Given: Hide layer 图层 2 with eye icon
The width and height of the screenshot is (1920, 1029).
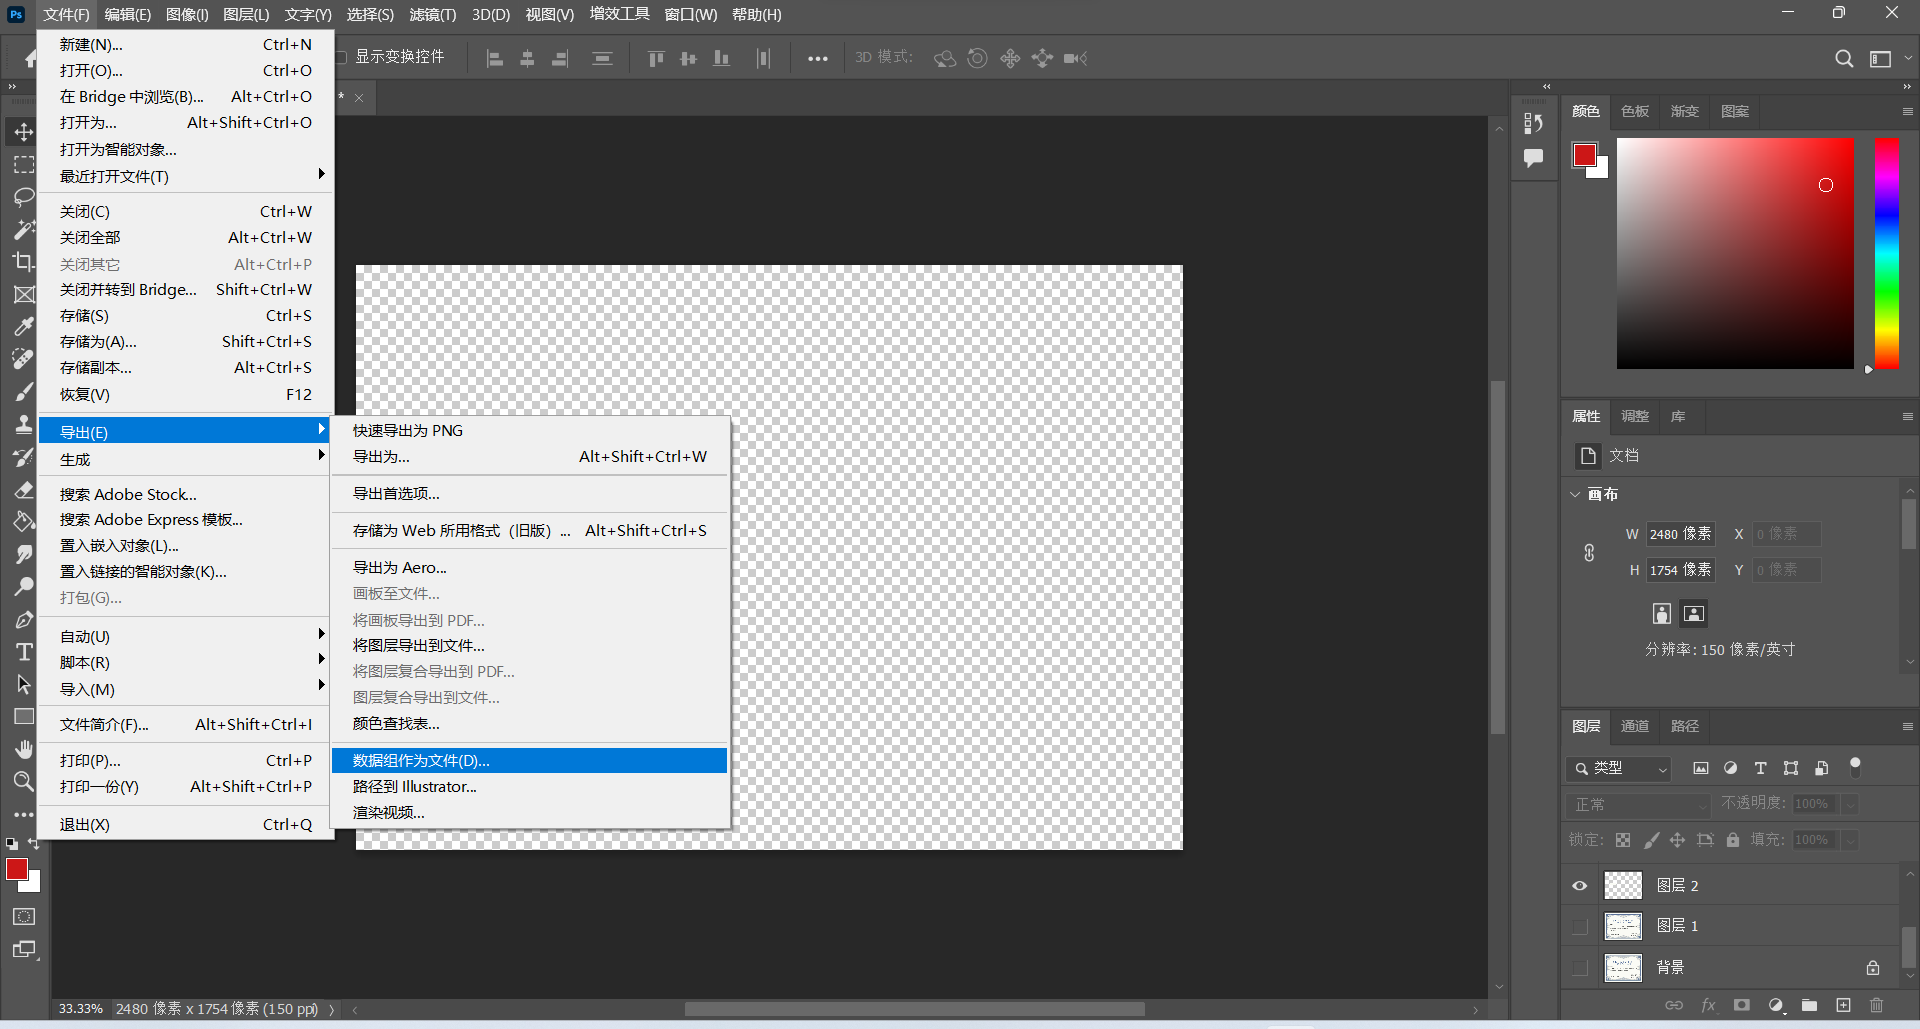Looking at the screenshot, I should click(x=1580, y=886).
